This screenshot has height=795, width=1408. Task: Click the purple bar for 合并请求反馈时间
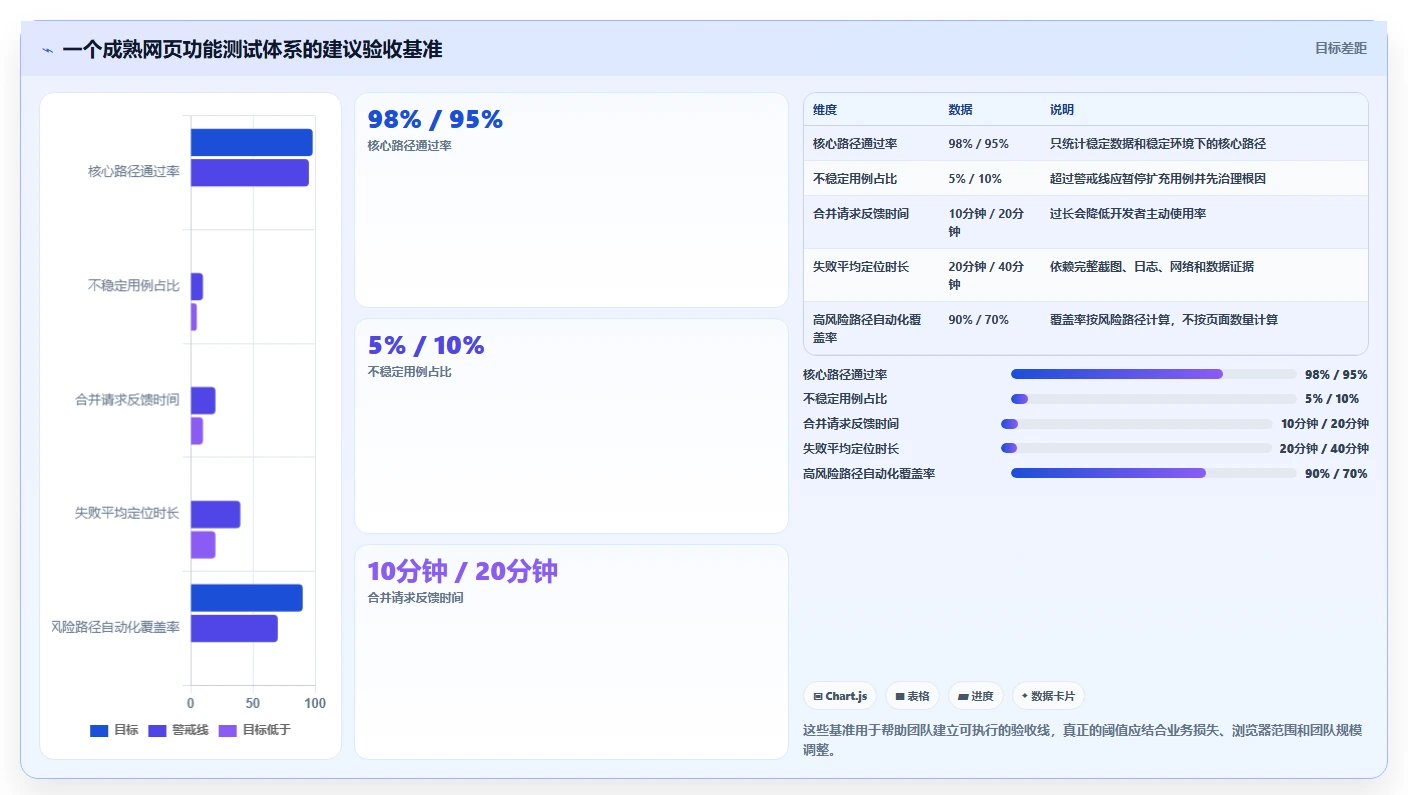pyautogui.click(x=197, y=431)
